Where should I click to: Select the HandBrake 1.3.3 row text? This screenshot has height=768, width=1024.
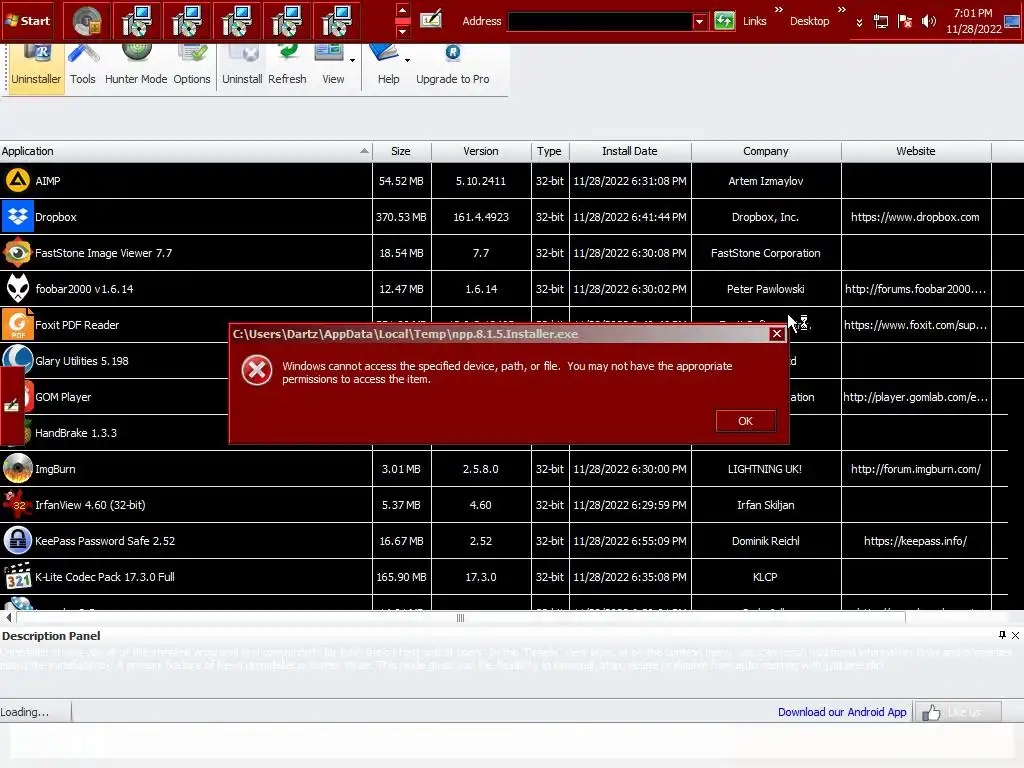[x=76, y=432]
